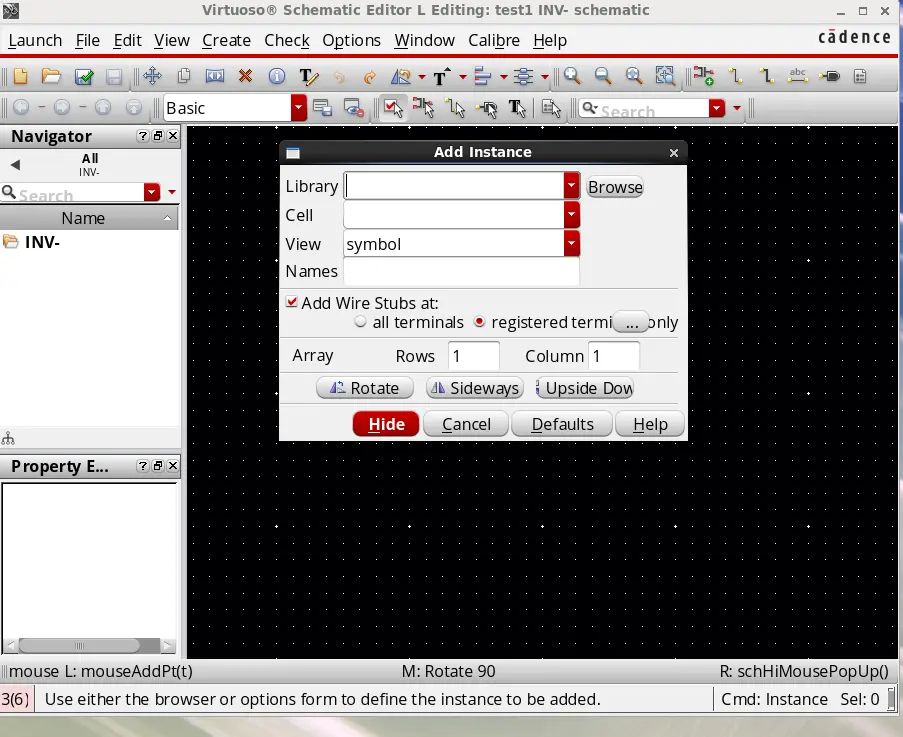The width and height of the screenshot is (903, 737).
Task: Click the Rotate triangle toolbar icon
Action: 401,76
